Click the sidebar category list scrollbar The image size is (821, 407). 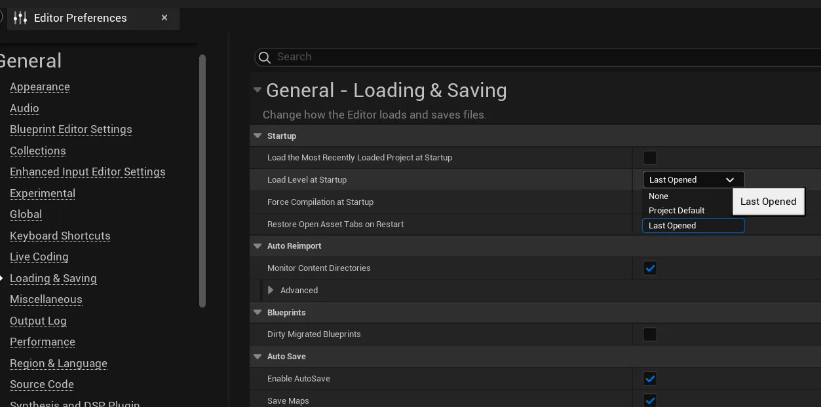202,181
